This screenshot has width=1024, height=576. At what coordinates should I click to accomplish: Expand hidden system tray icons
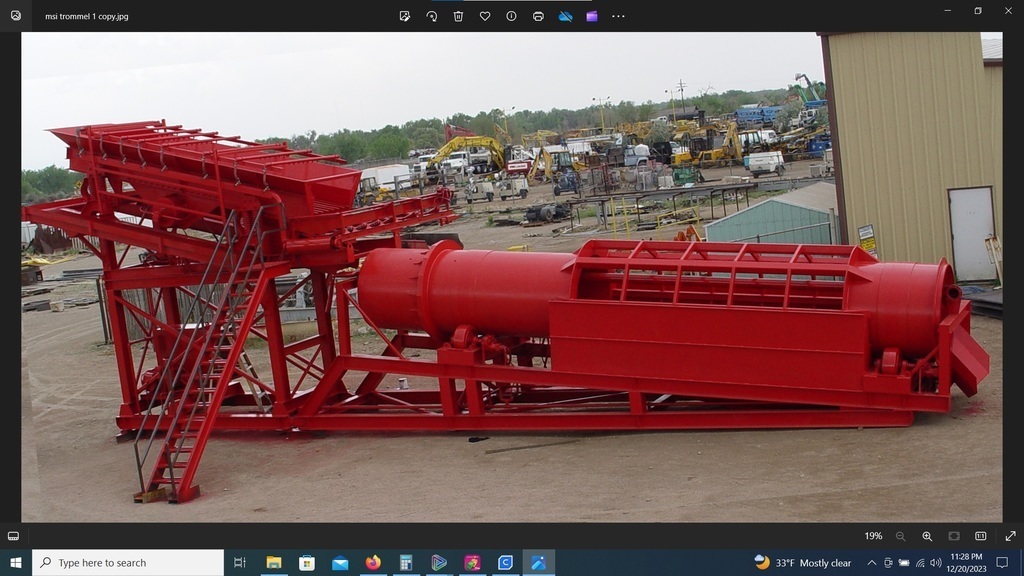(872, 562)
